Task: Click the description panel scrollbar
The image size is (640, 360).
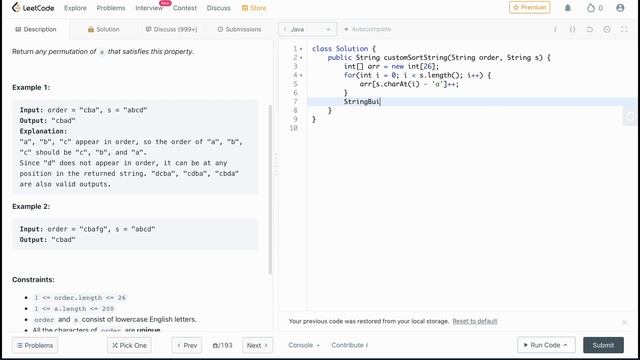Action: click(x=270, y=190)
